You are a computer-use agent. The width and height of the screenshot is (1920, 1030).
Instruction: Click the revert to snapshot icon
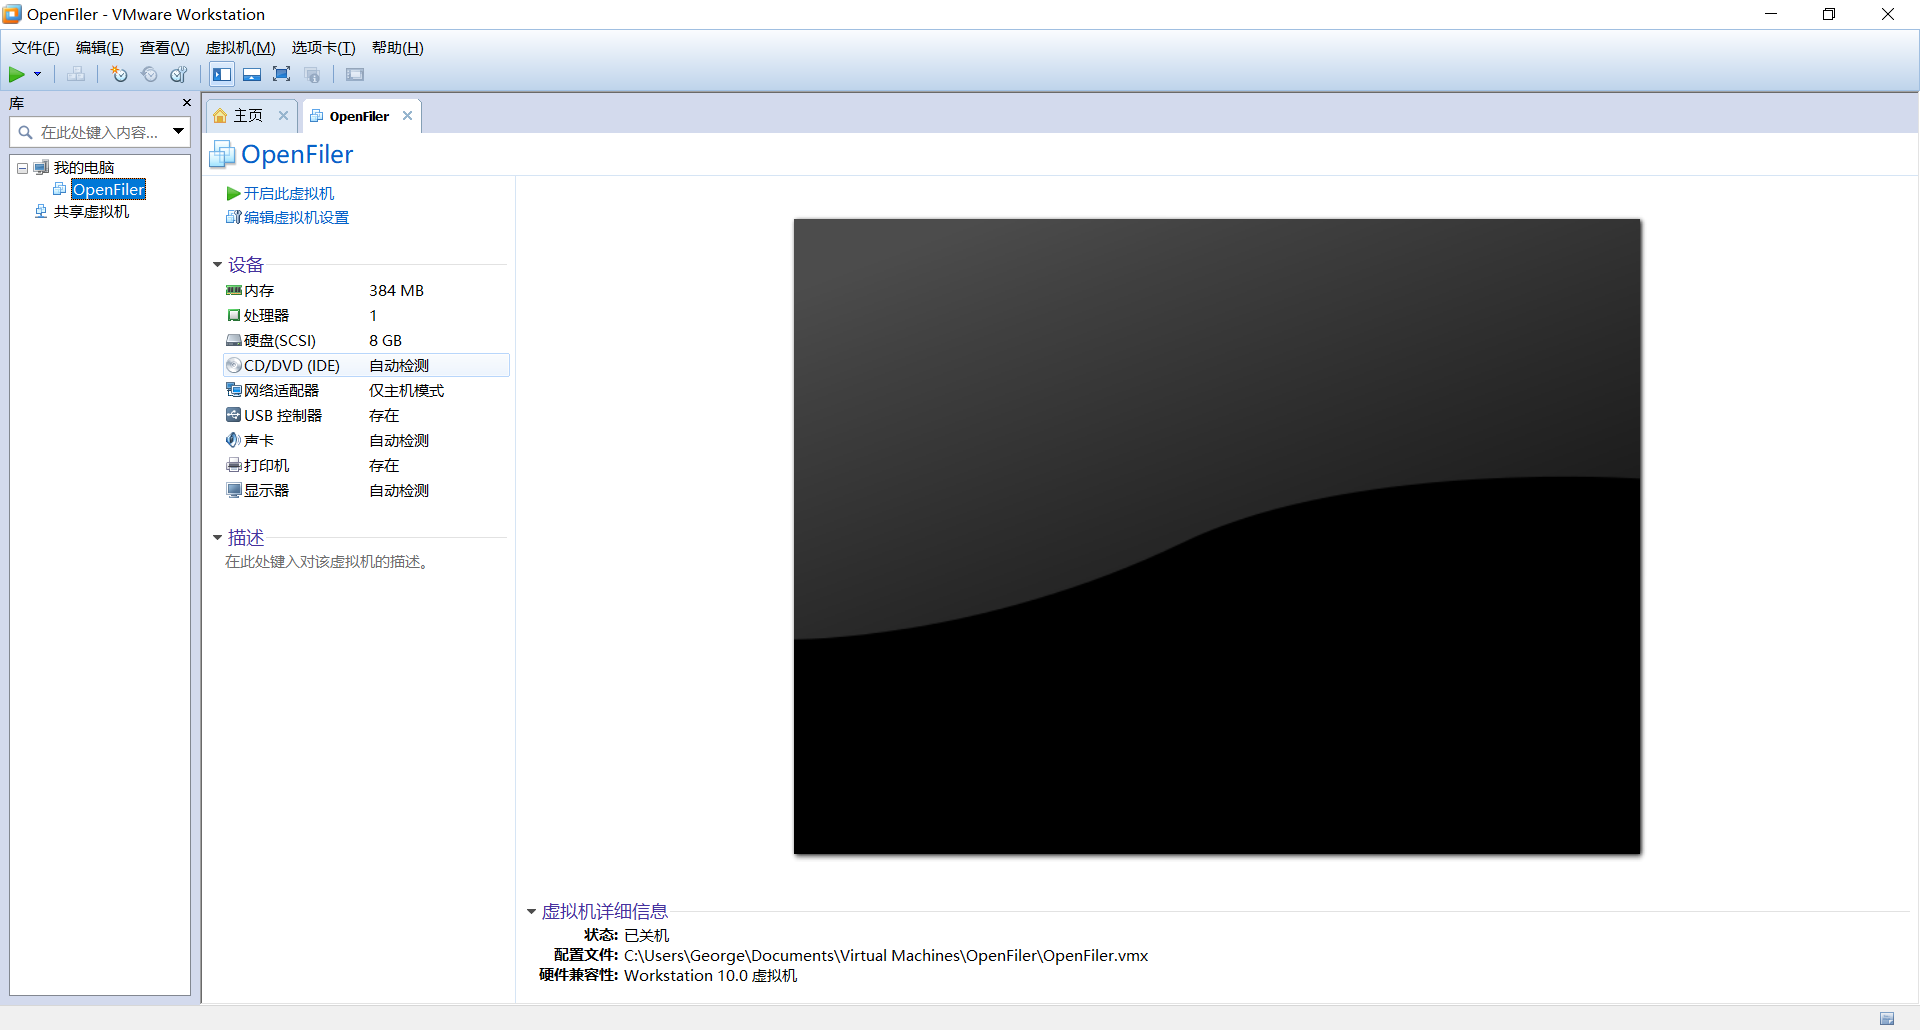click(x=149, y=74)
